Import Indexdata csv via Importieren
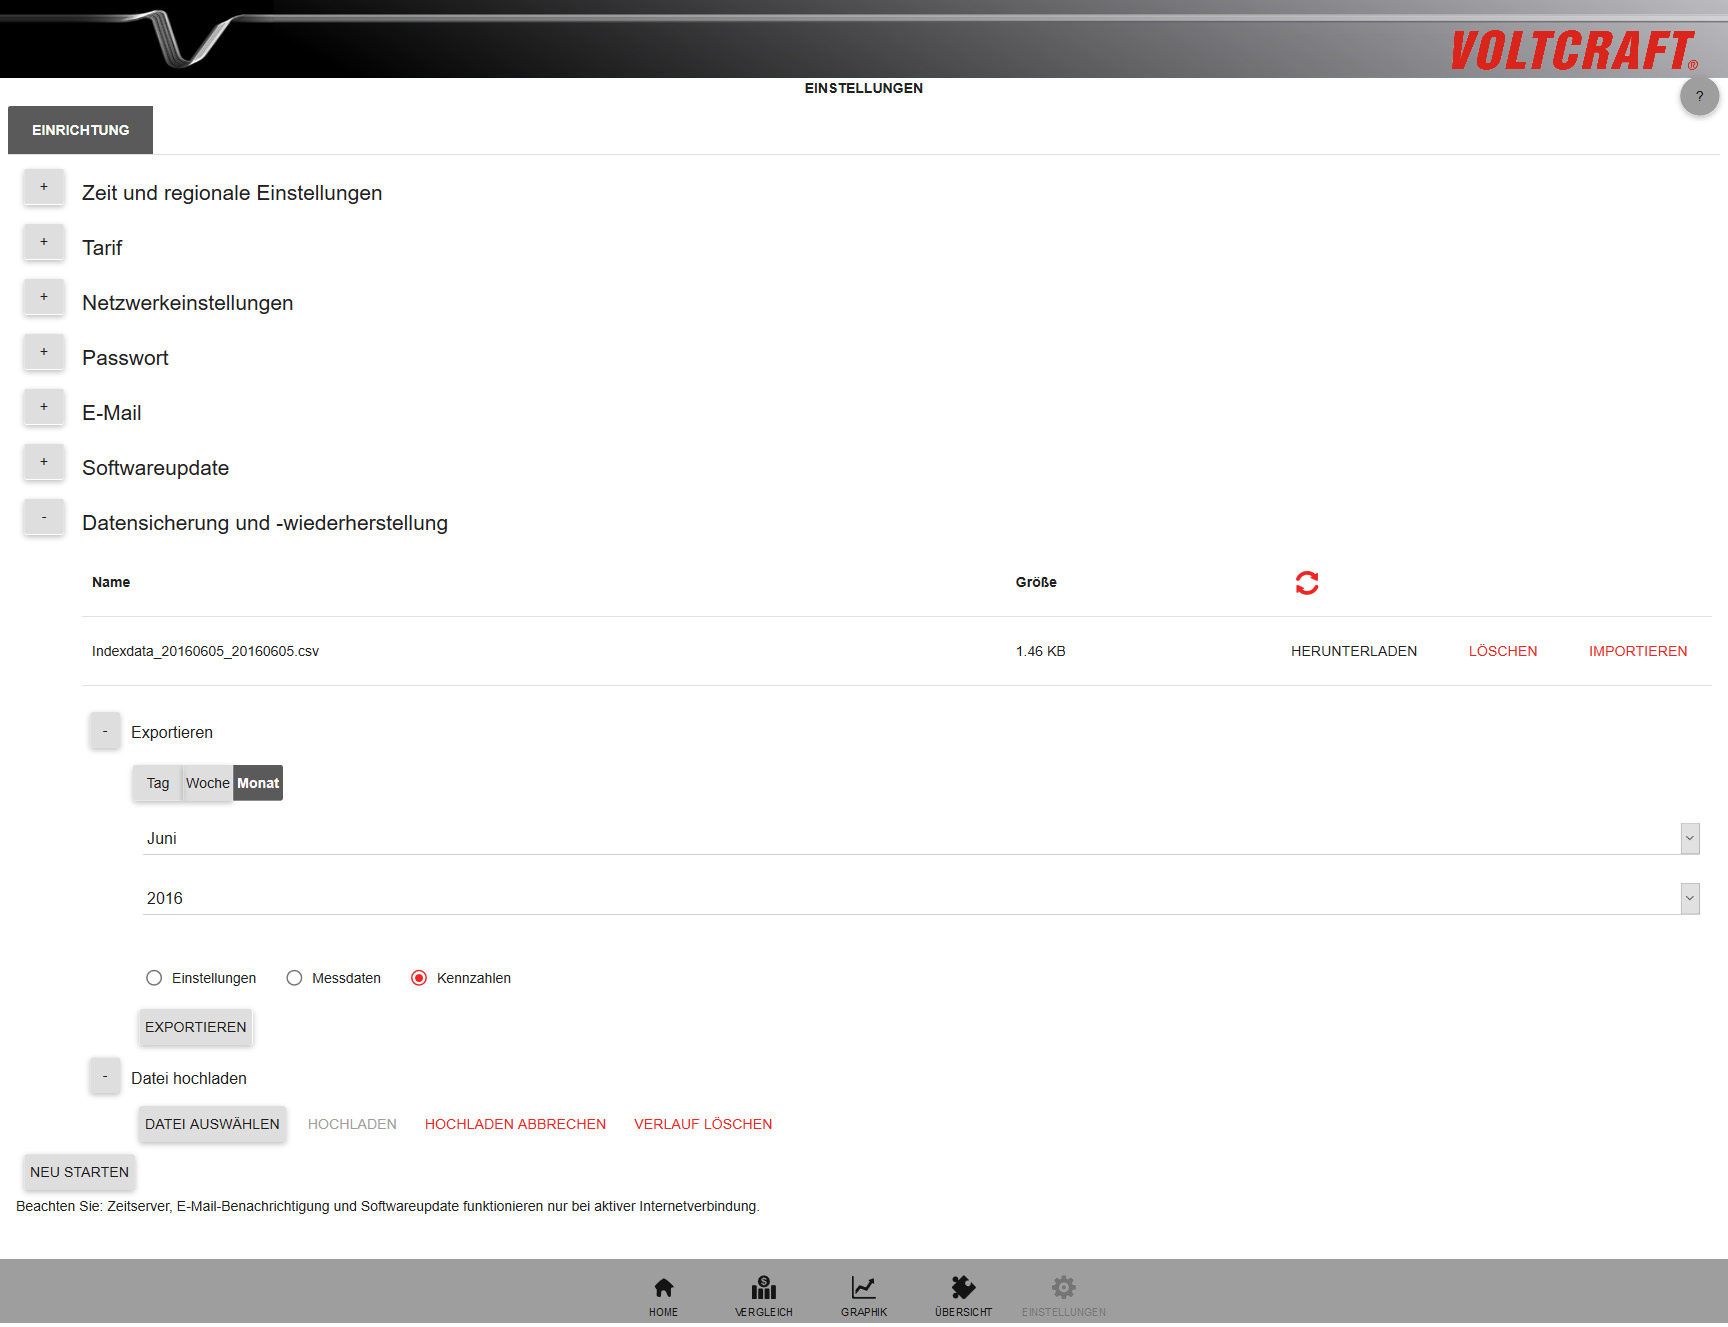 tap(1638, 651)
